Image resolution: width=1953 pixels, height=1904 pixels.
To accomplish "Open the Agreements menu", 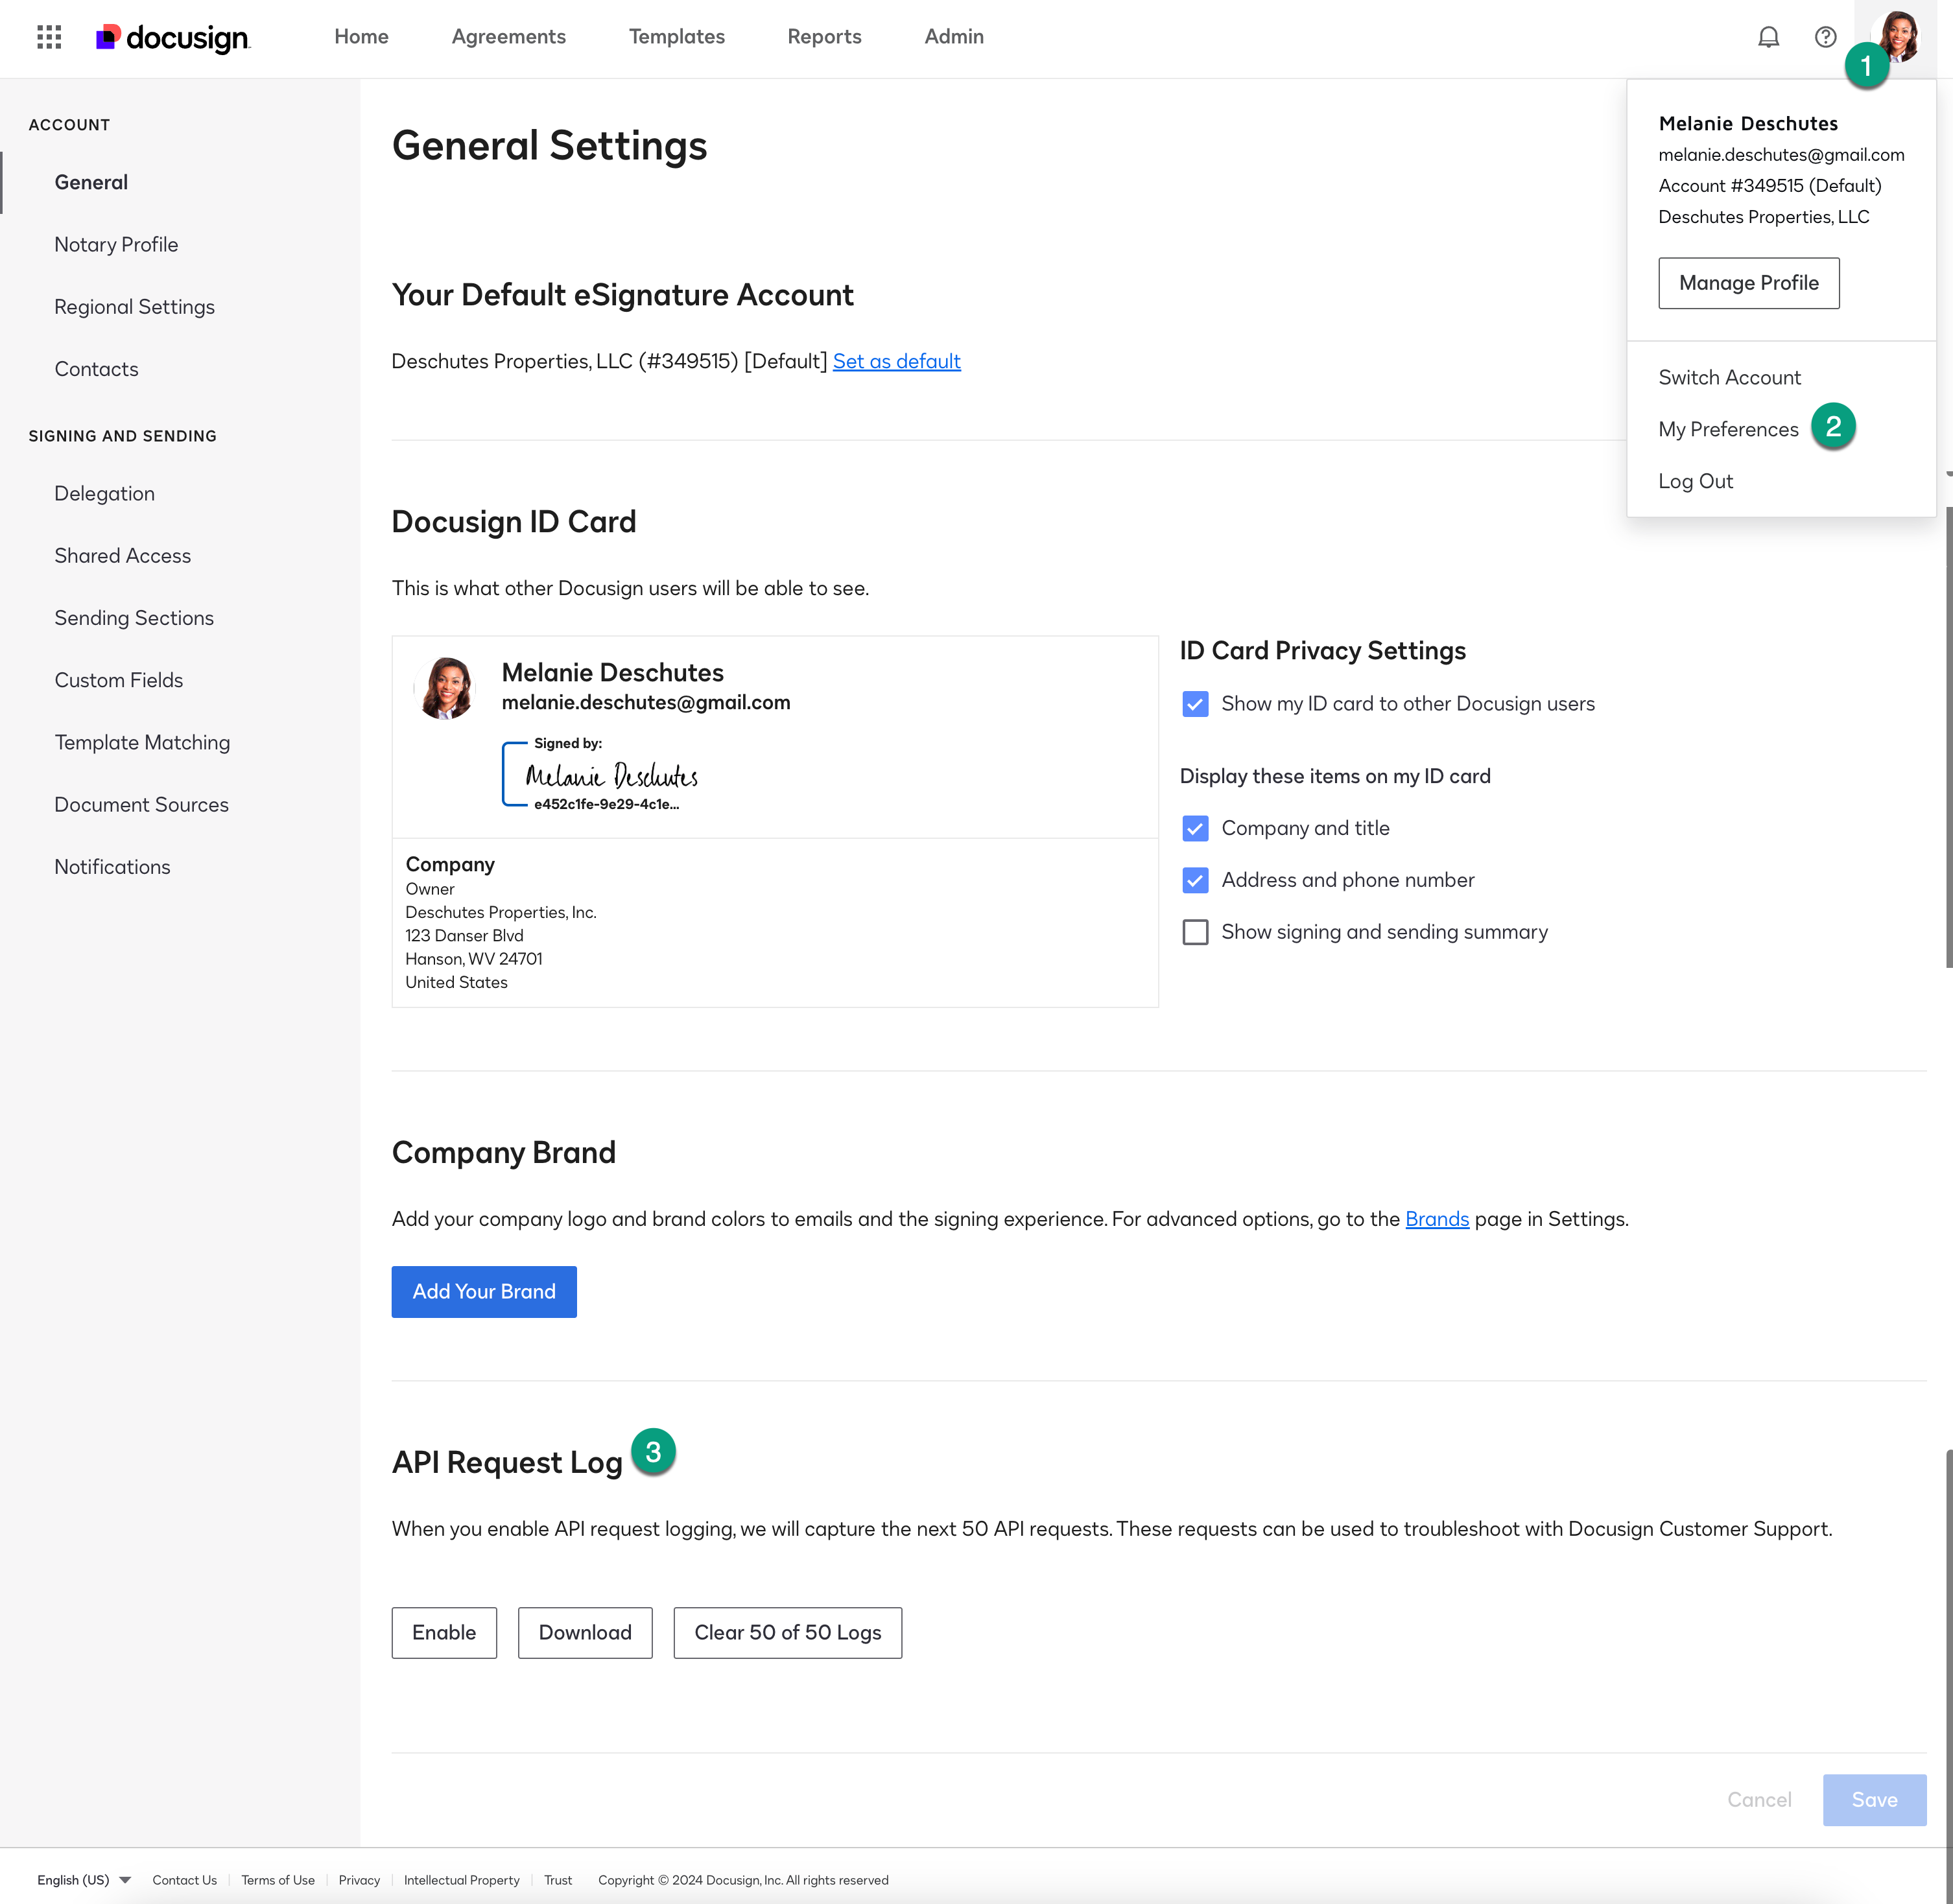I will point(508,37).
